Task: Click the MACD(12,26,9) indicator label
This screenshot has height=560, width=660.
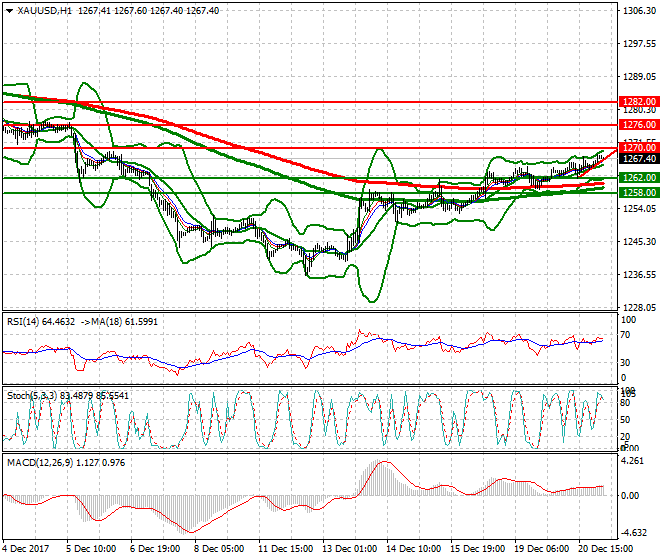Action: [66, 463]
